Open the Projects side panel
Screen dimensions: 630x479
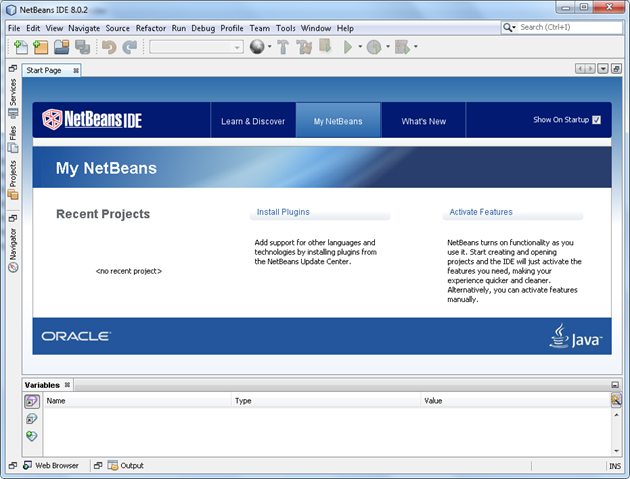13,180
